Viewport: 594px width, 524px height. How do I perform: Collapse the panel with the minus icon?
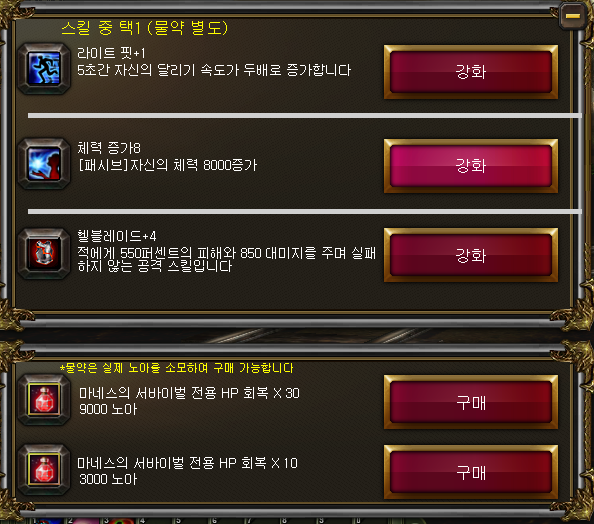click(573, 16)
